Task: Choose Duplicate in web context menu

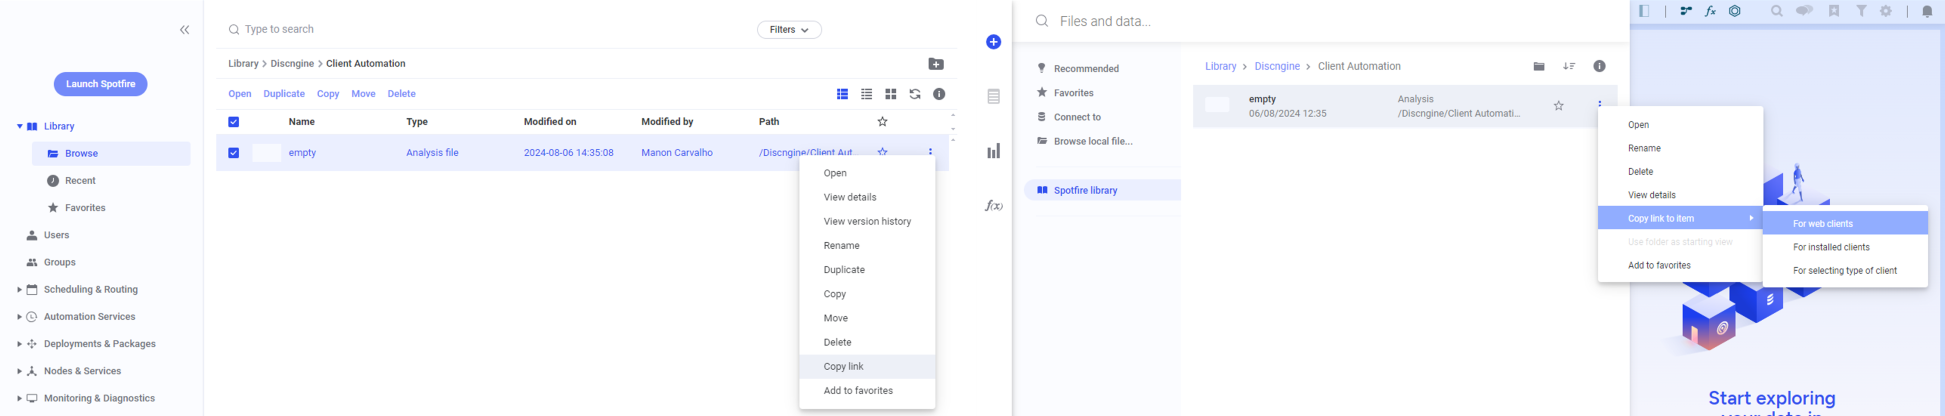Action: point(867,270)
